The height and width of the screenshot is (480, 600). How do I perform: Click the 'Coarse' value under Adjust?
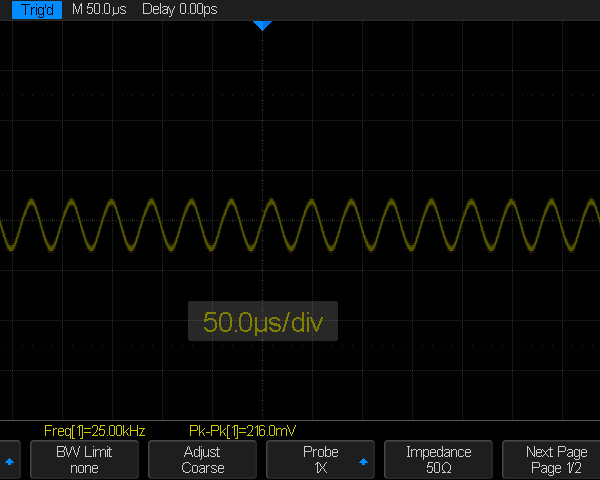(202, 468)
